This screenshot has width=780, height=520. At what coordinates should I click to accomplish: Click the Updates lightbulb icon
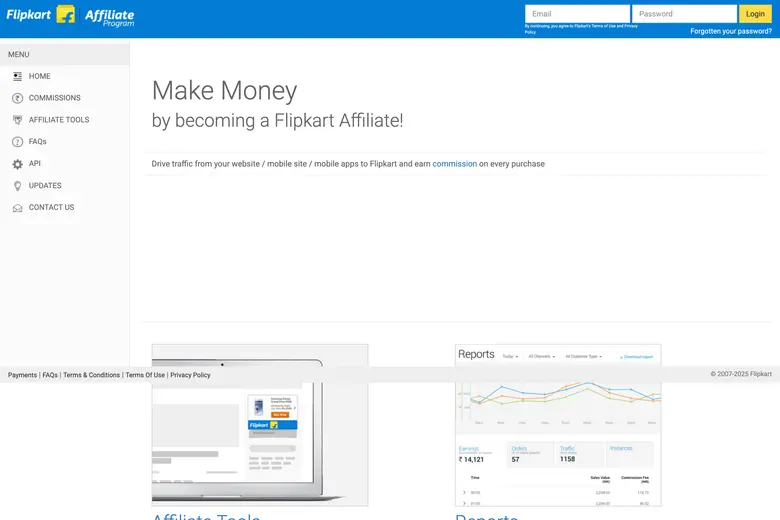click(17, 186)
